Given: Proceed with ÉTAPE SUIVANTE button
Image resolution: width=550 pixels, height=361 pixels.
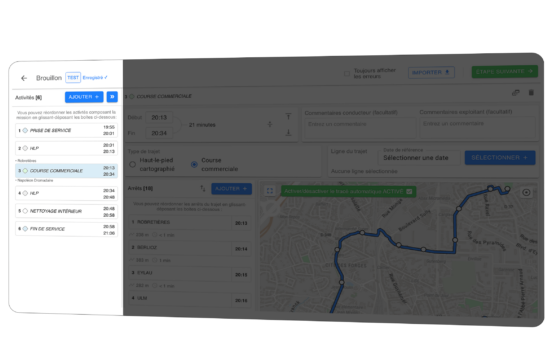Looking at the screenshot, I should [x=504, y=72].
